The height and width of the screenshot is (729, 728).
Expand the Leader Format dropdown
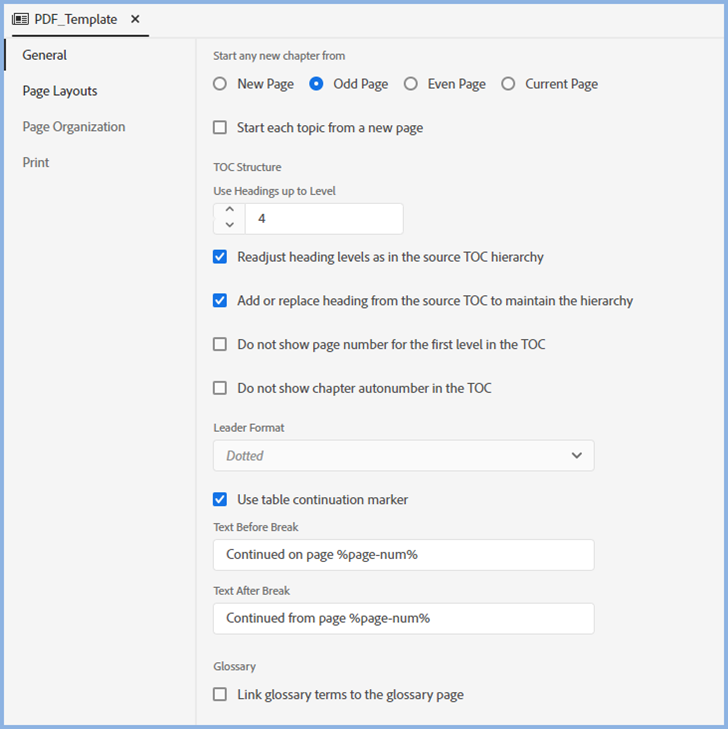pyautogui.click(x=403, y=456)
